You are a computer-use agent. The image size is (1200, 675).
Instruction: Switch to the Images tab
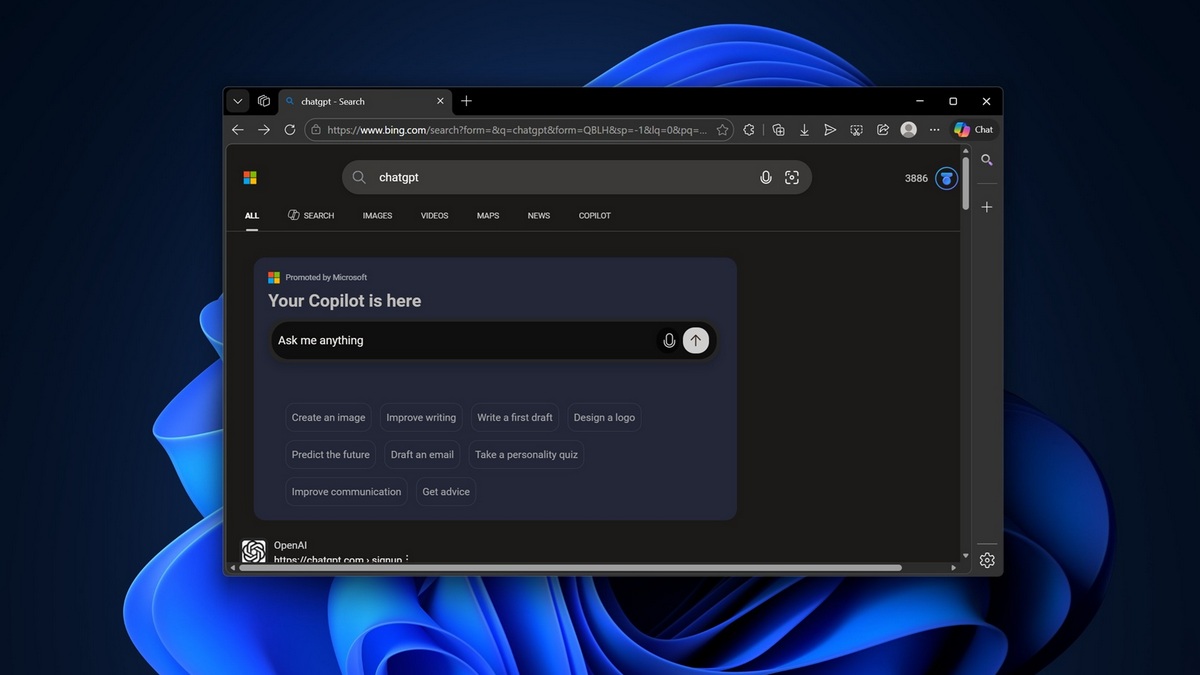coord(377,216)
